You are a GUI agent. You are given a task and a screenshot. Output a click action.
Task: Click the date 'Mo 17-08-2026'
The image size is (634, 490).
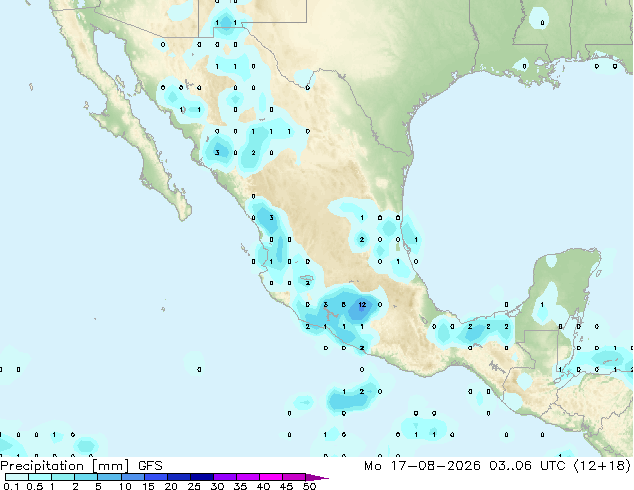coord(422,466)
